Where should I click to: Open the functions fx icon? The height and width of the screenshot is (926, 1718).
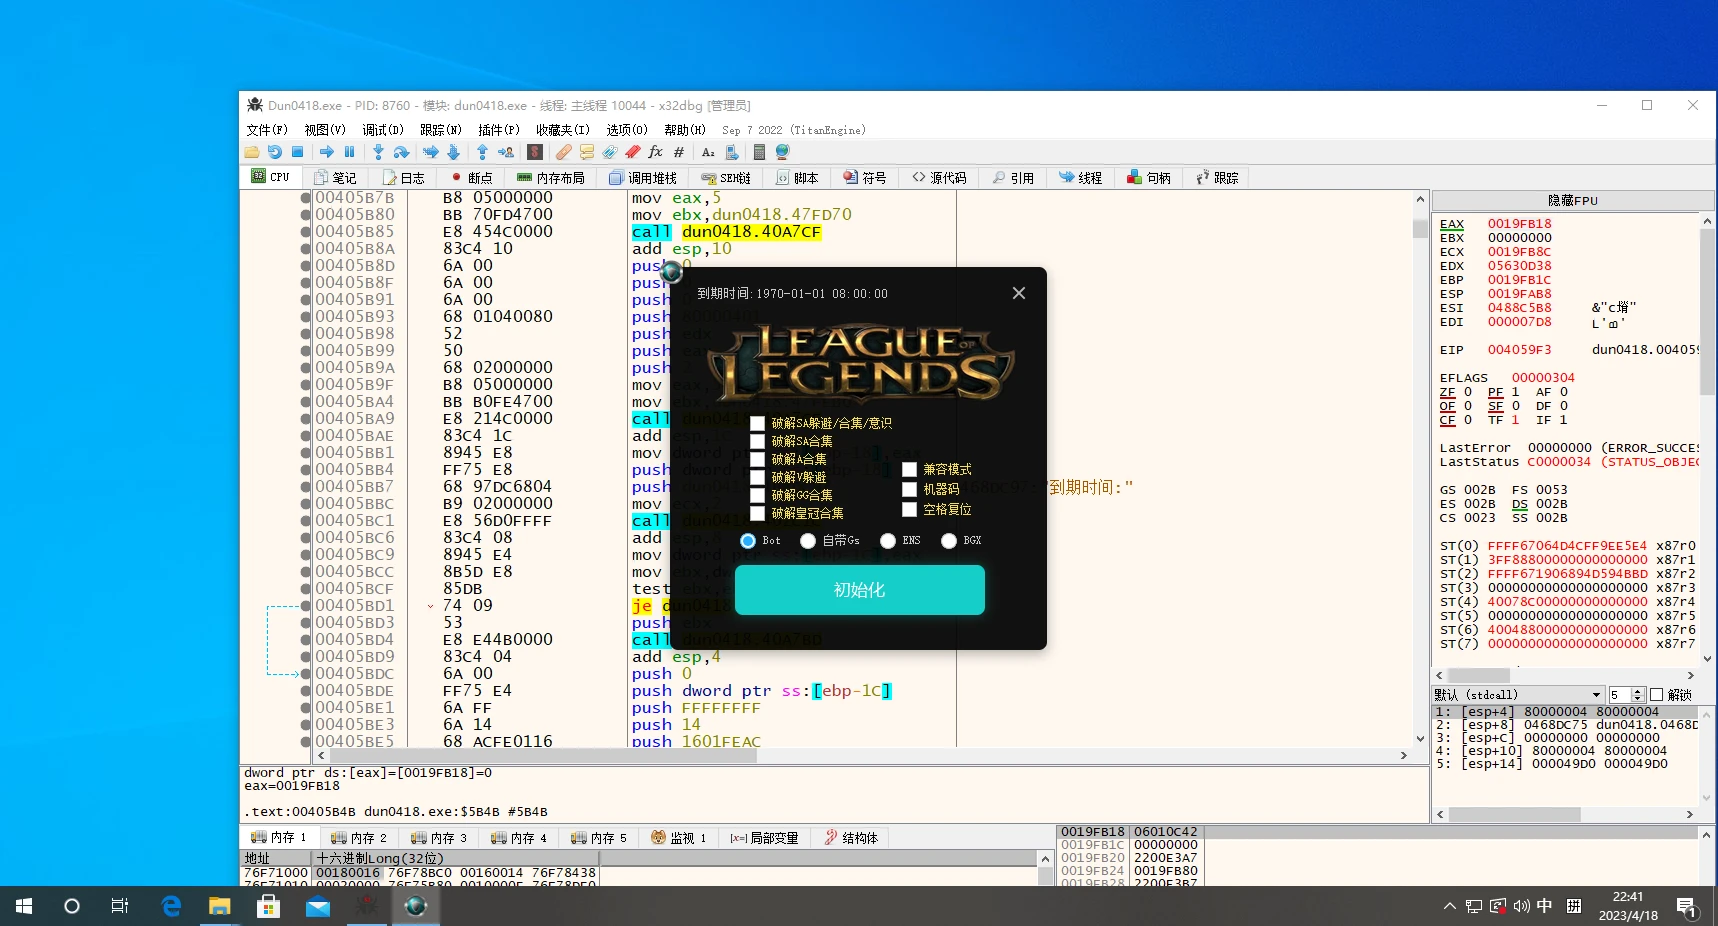click(655, 152)
